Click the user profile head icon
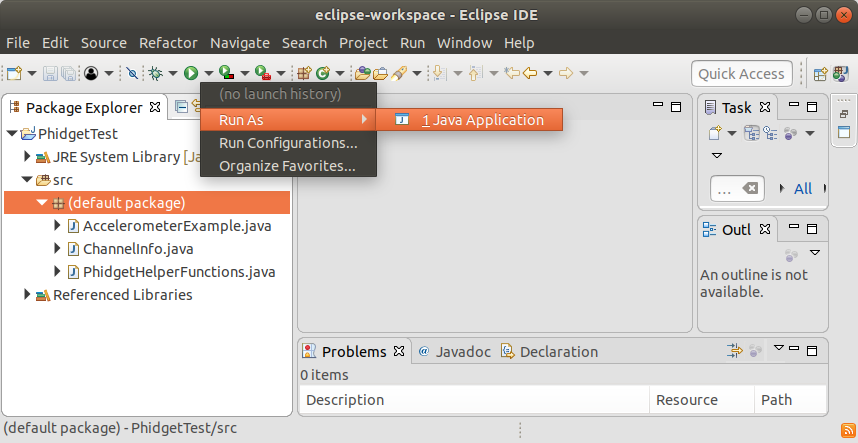The height and width of the screenshot is (443, 858). coord(91,73)
